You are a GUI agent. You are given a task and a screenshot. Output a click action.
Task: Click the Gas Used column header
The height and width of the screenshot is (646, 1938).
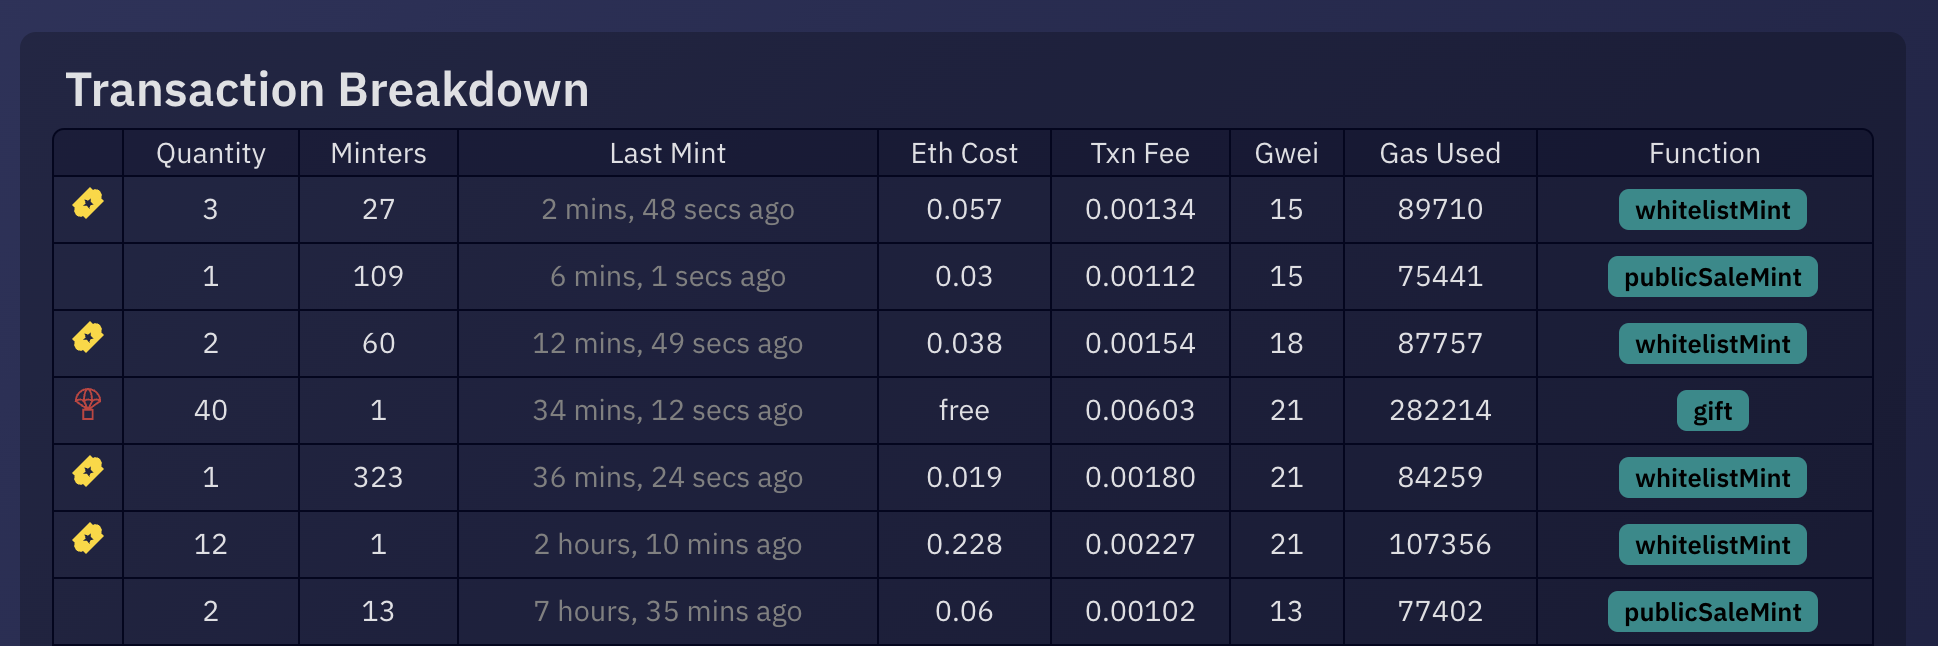(1440, 153)
